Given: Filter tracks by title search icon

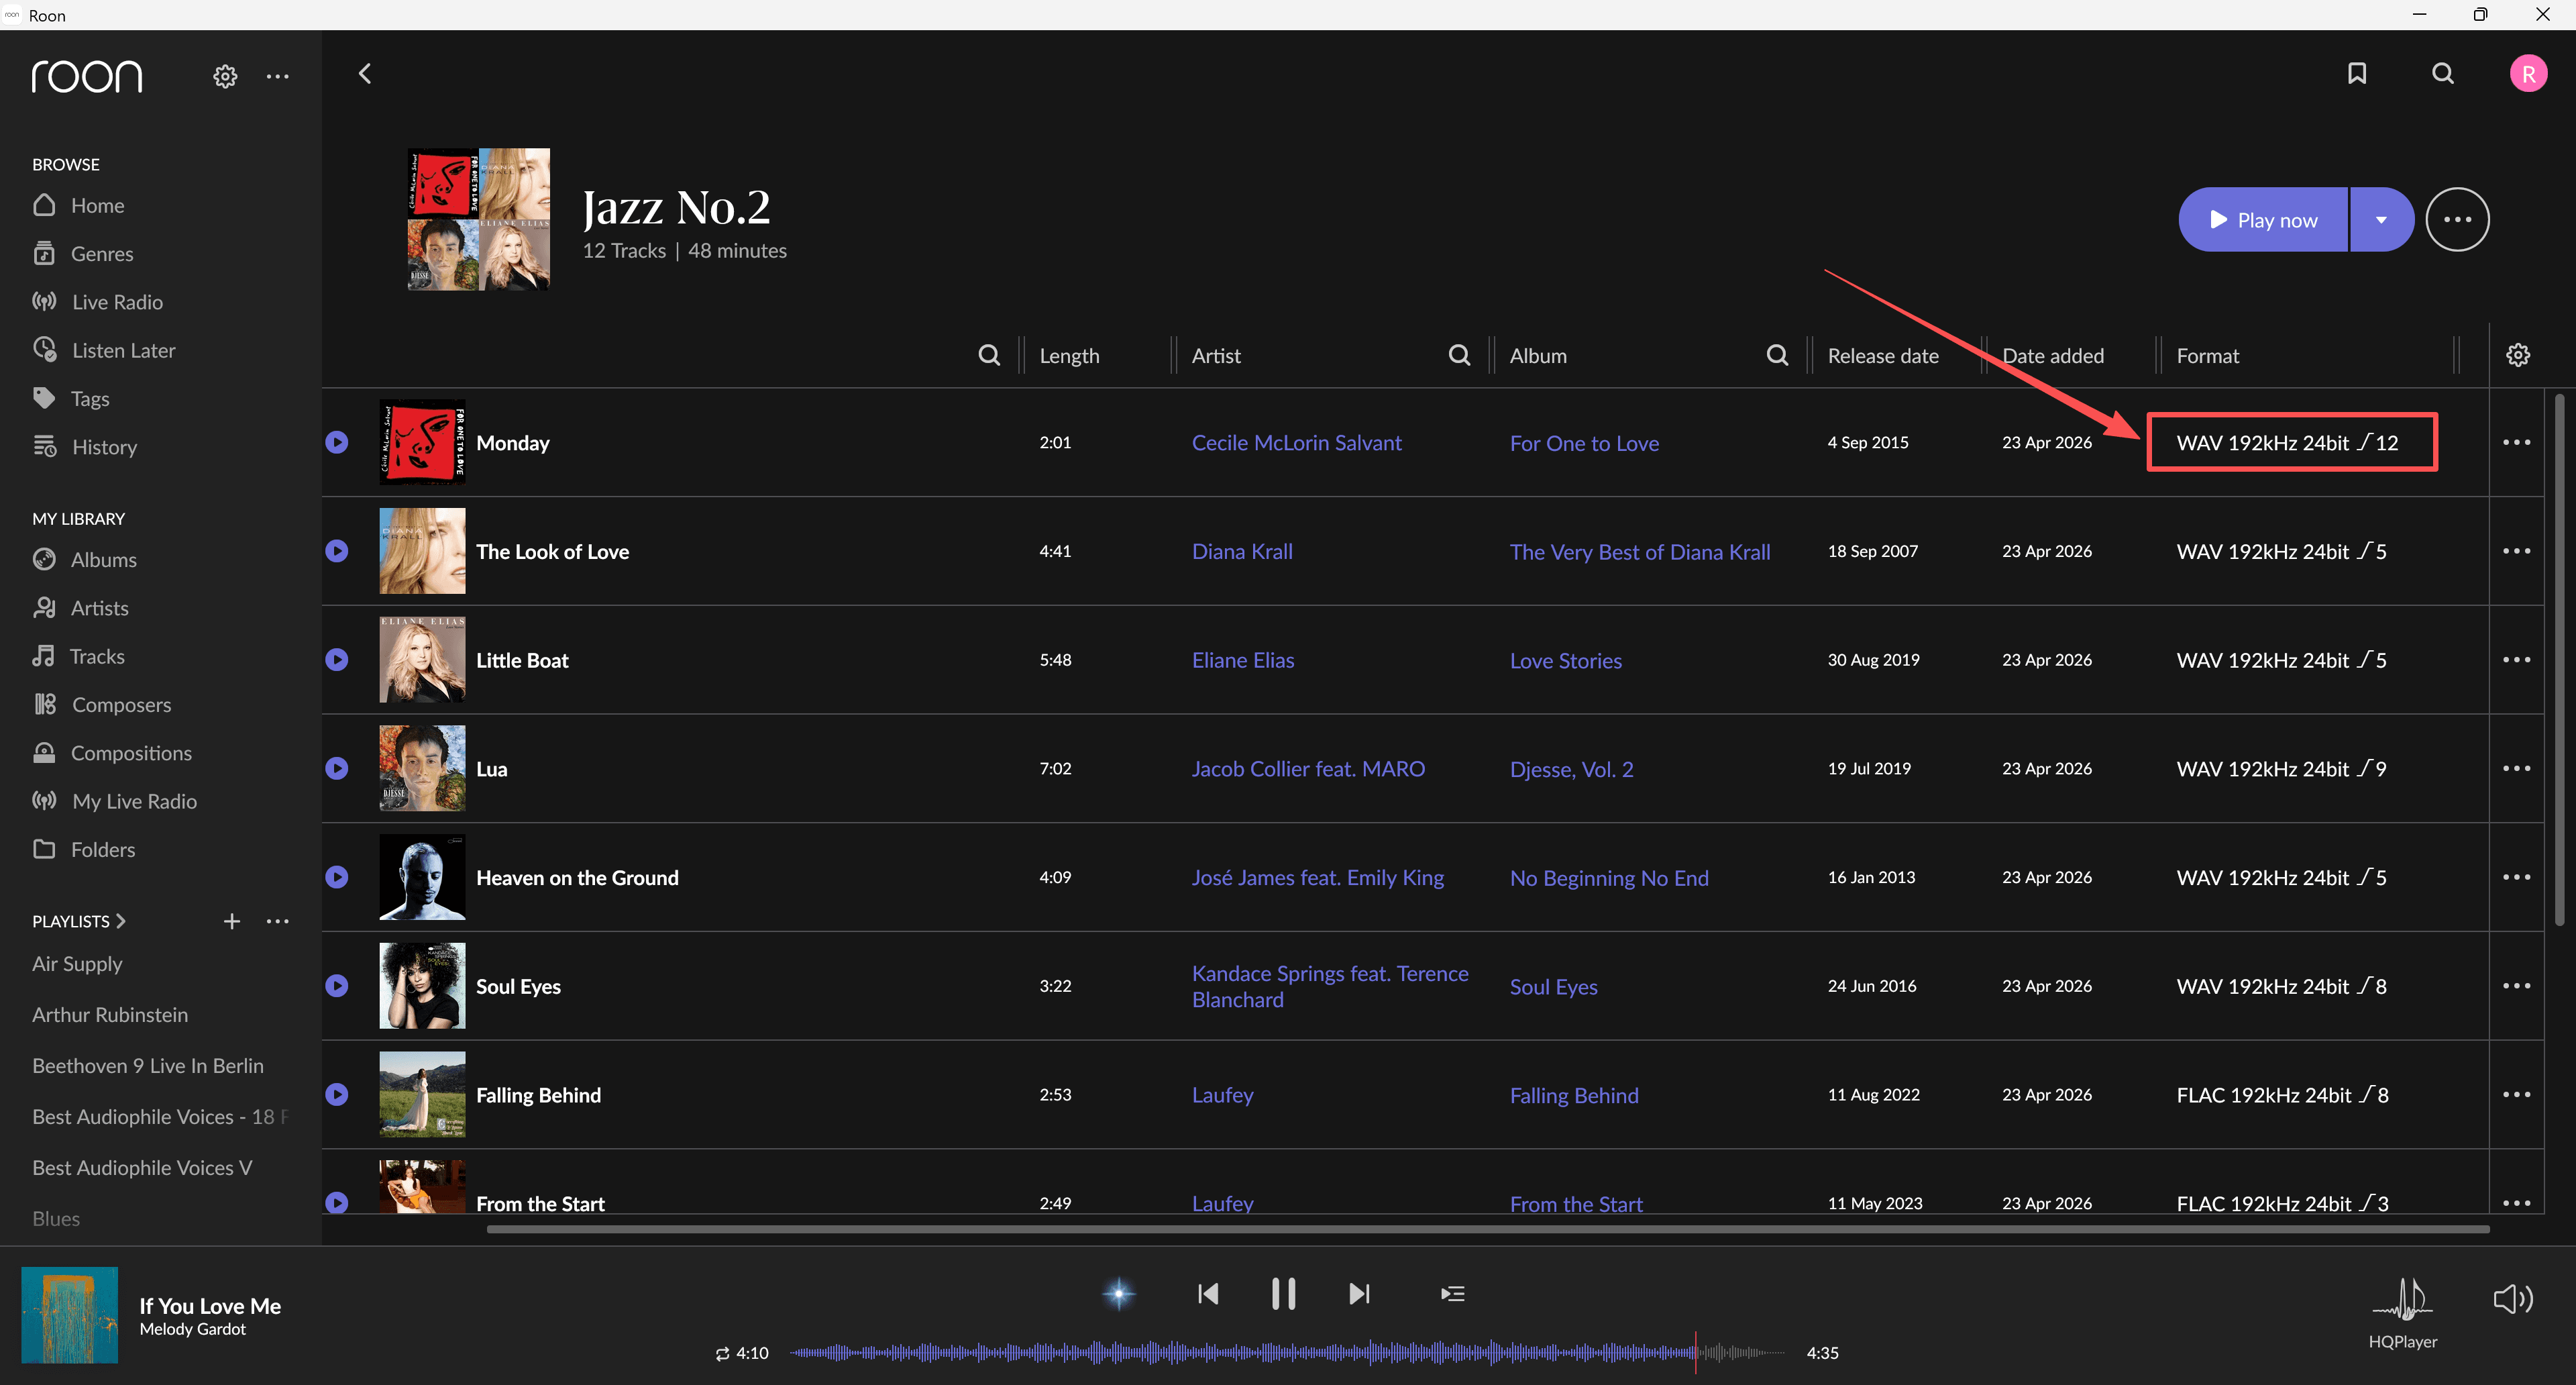Looking at the screenshot, I should (989, 355).
